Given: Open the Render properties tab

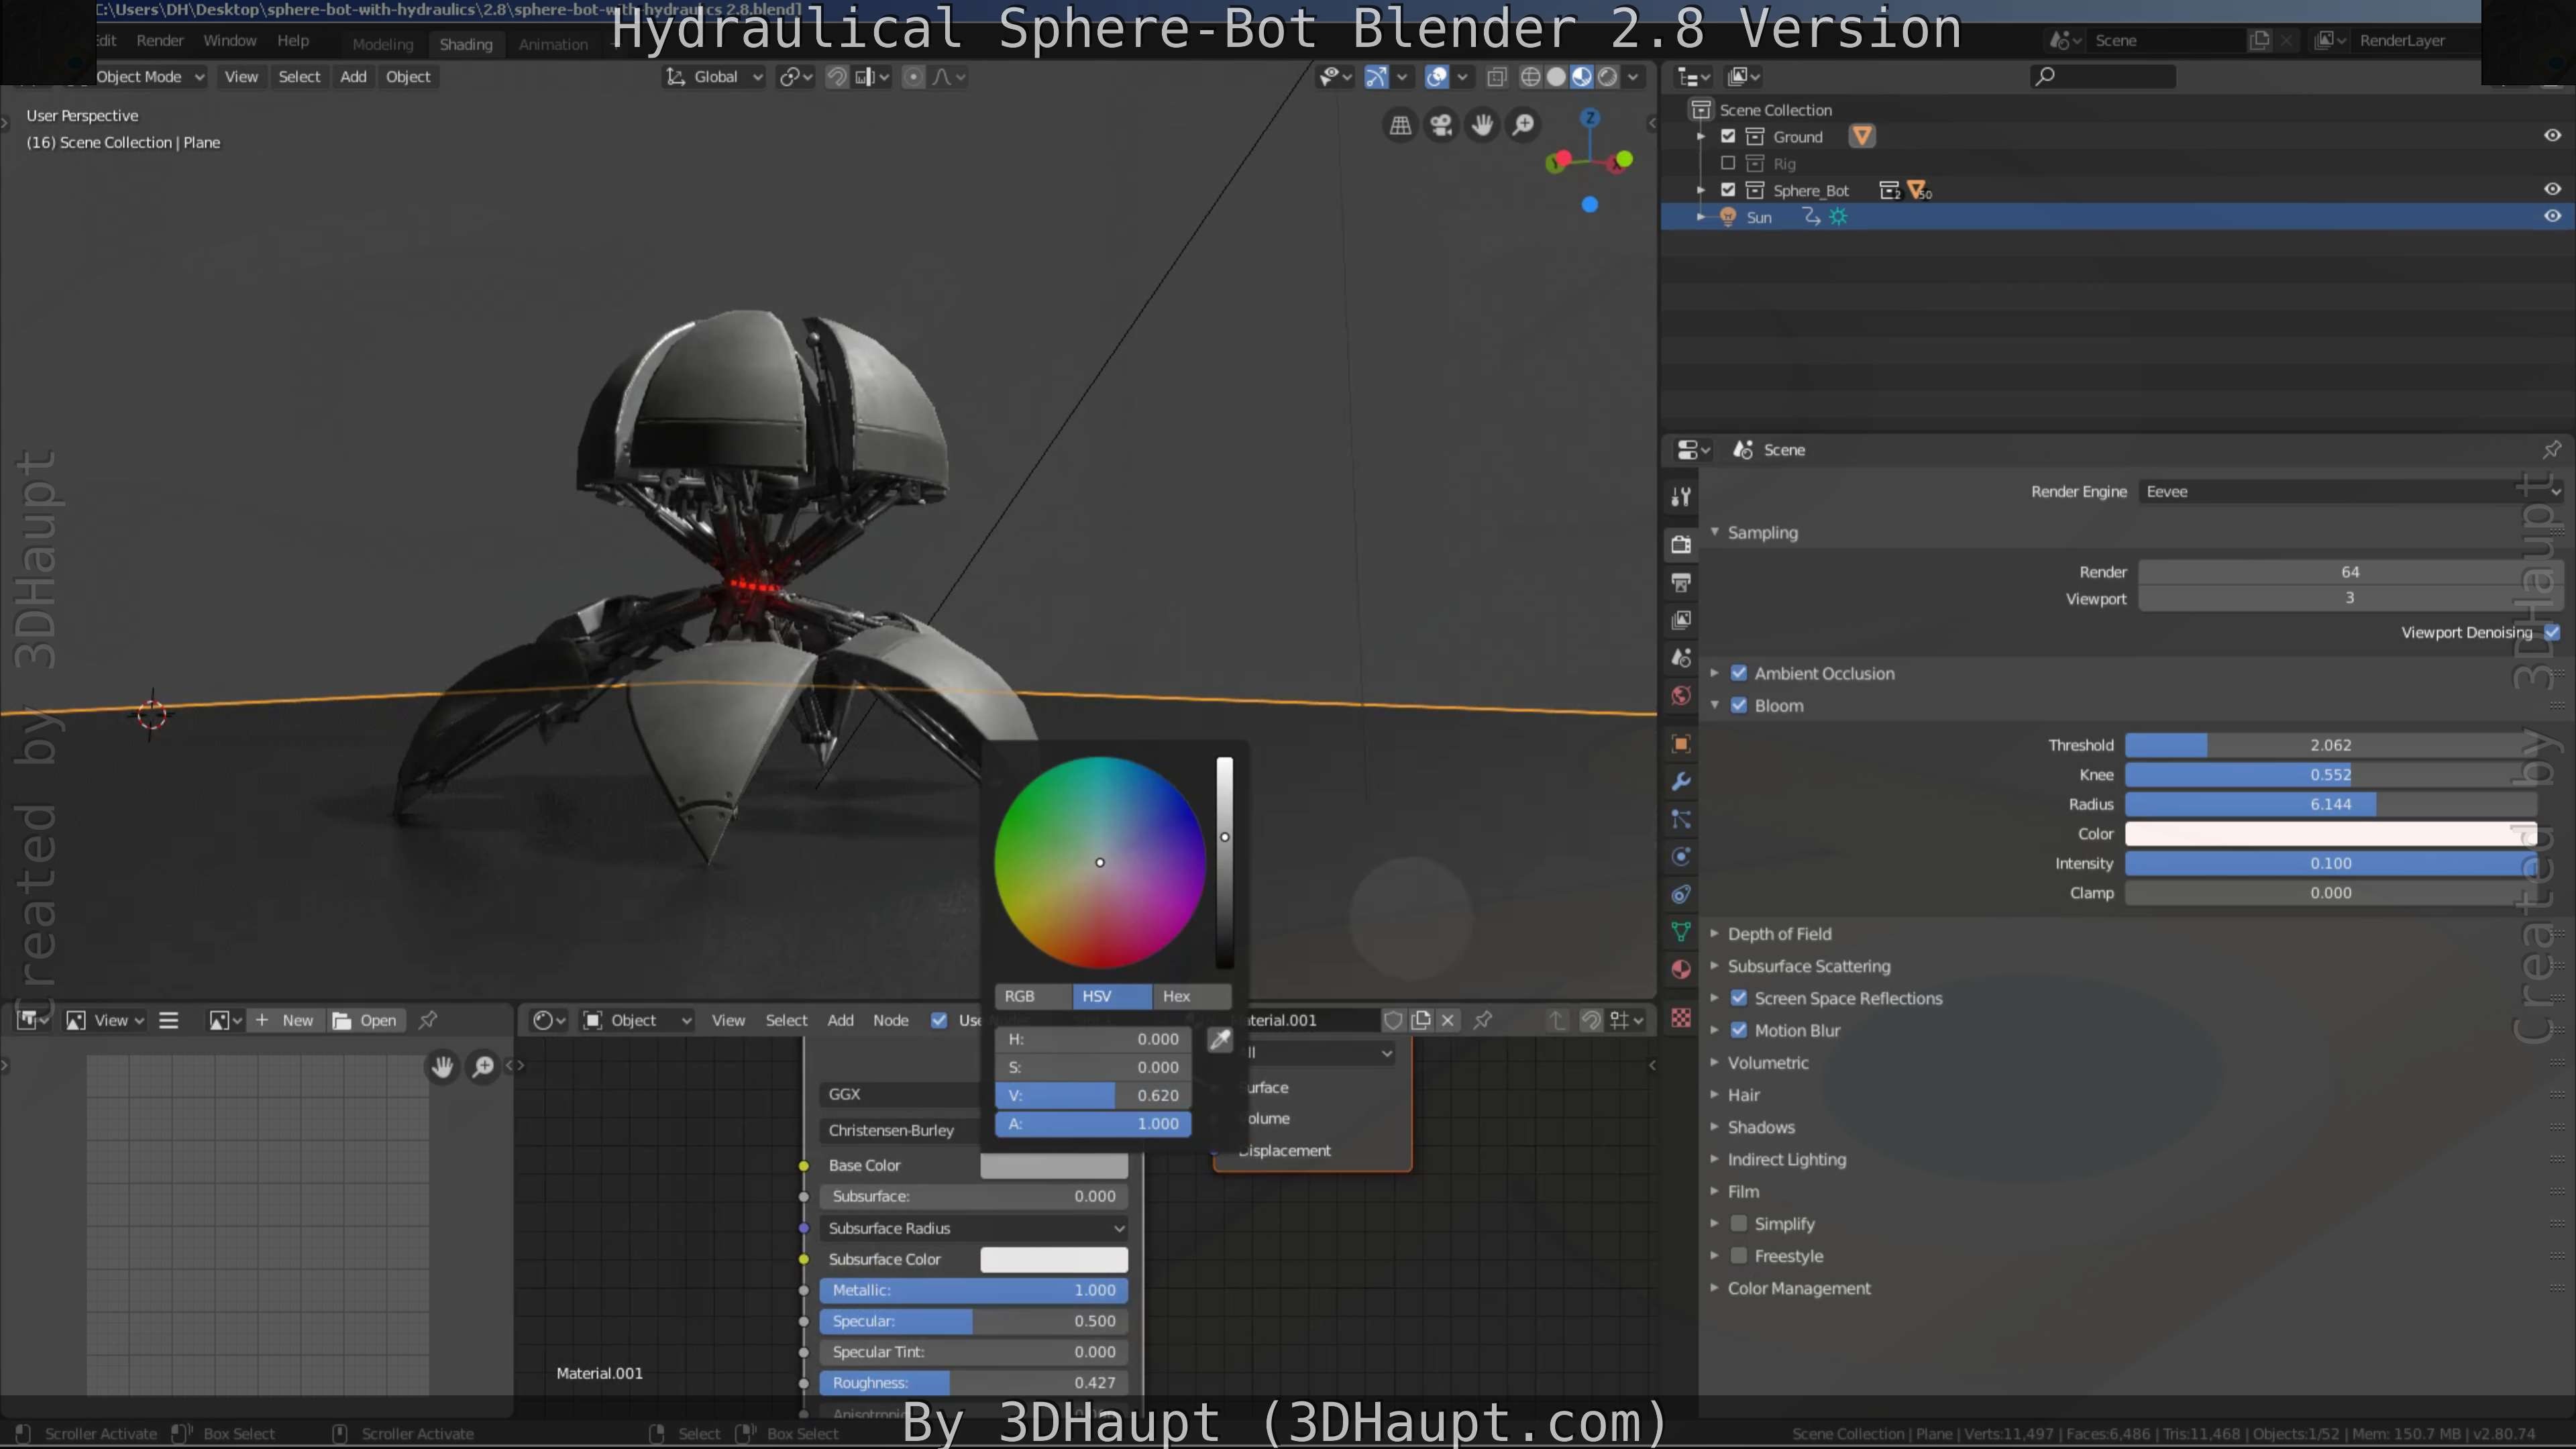Looking at the screenshot, I should [x=1680, y=544].
